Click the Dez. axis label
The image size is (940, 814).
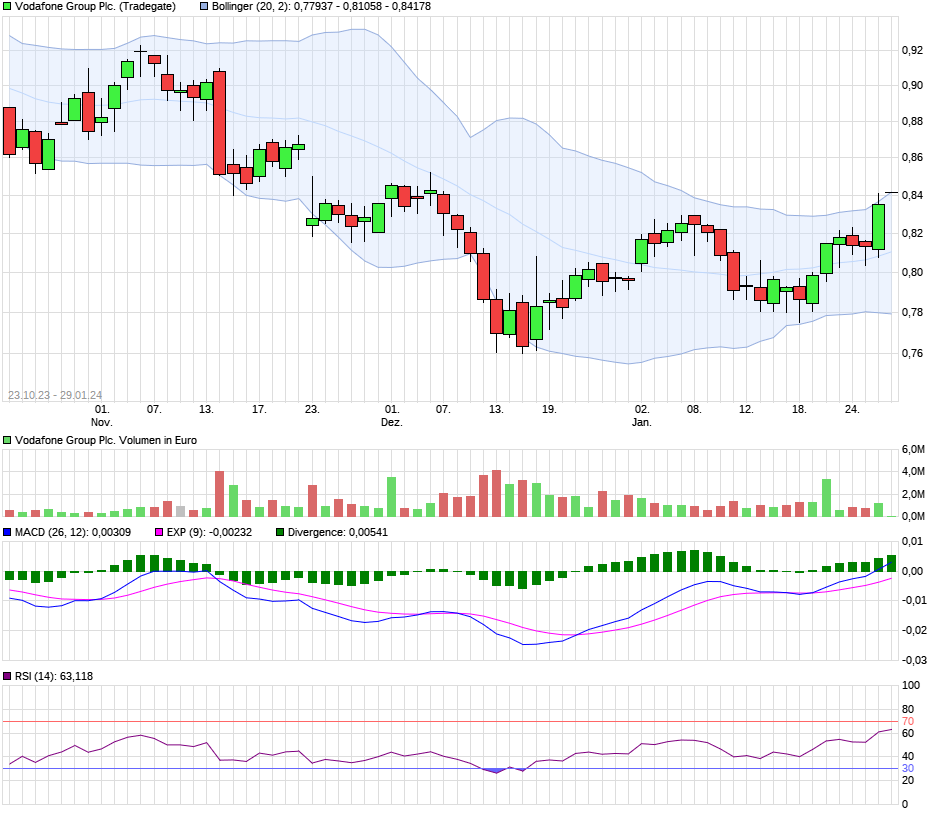[x=392, y=422]
